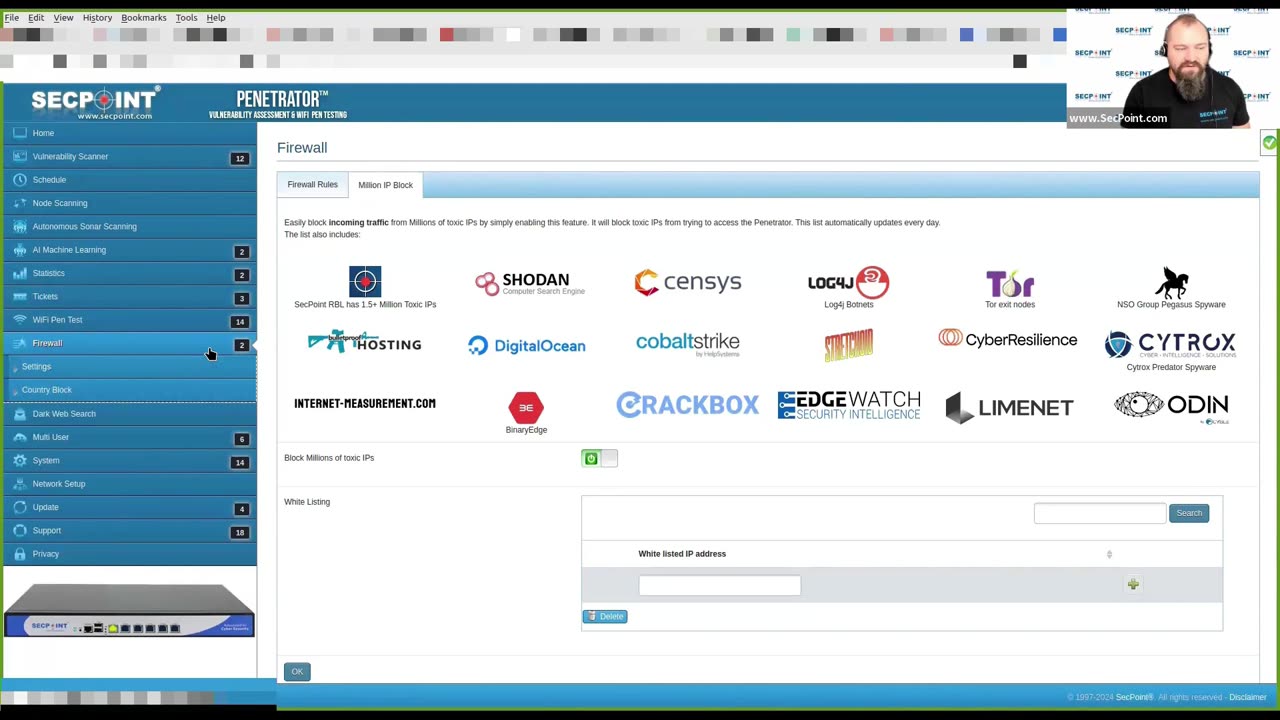Click the Autonomous Sonar Scanning icon

(20, 226)
